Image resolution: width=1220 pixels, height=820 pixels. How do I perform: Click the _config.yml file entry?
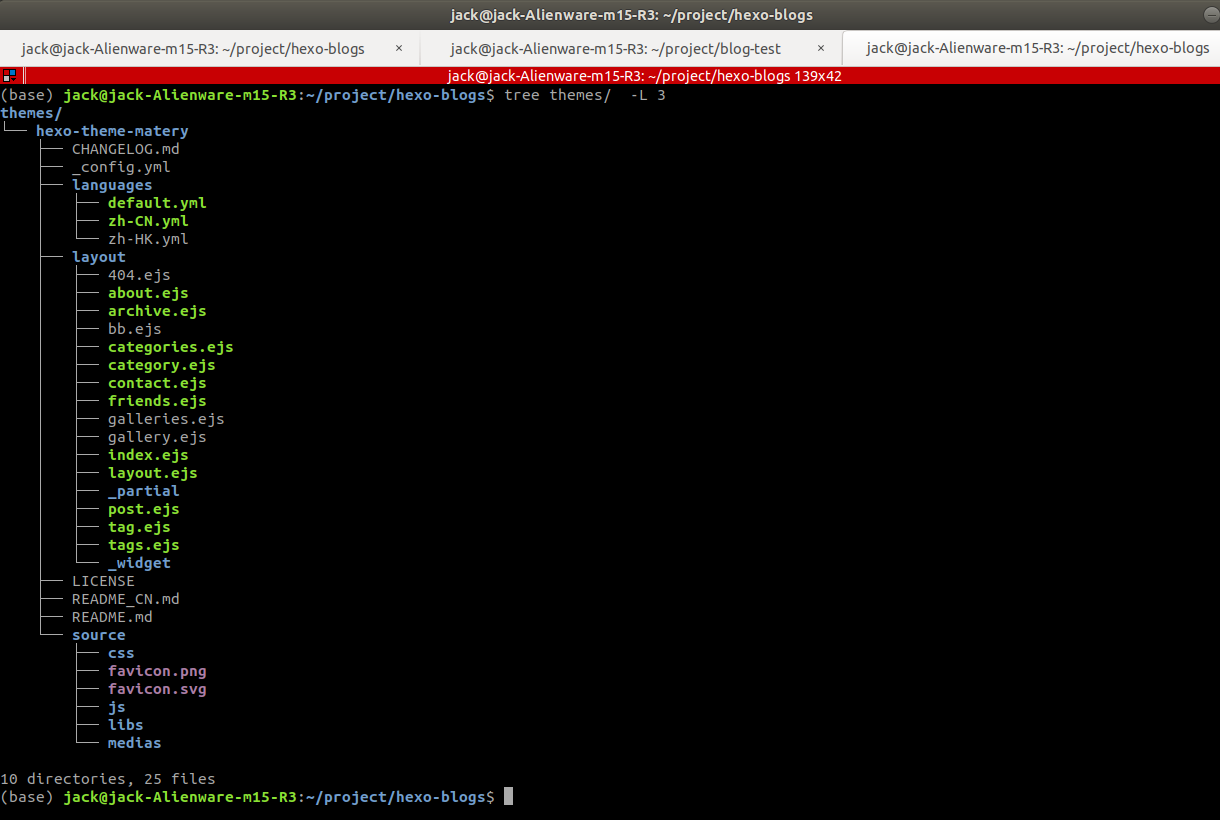point(121,167)
